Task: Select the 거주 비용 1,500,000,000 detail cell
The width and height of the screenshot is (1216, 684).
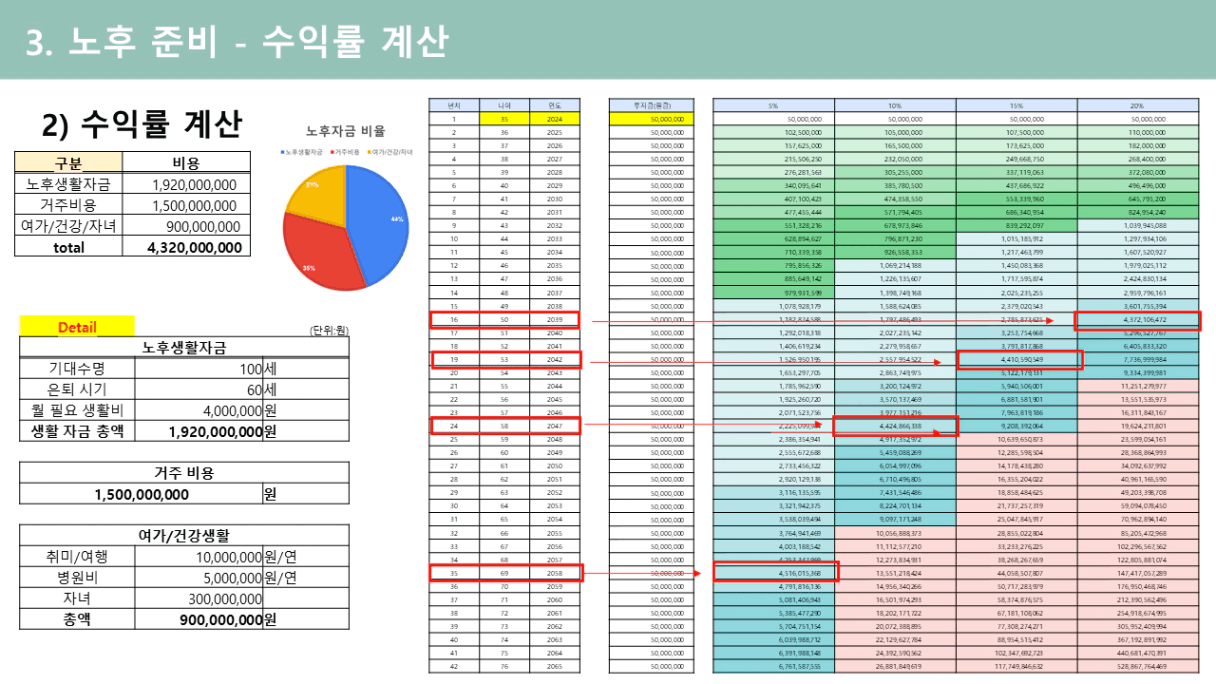Action: (141, 494)
